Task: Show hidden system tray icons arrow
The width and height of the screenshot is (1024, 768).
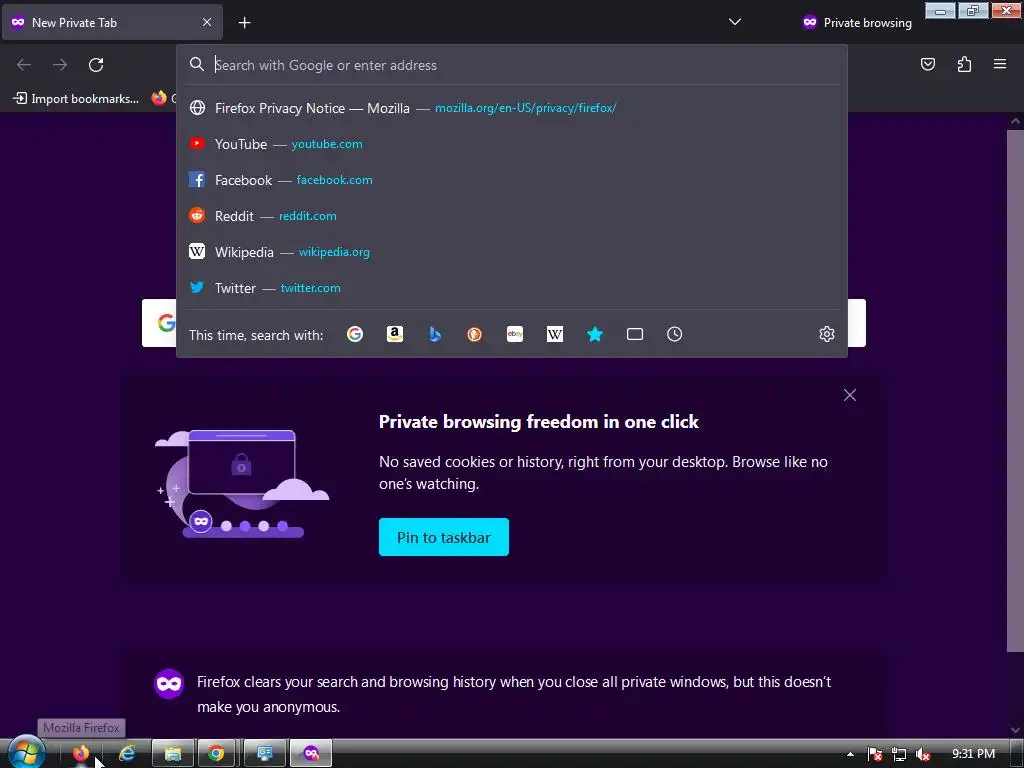Action: [850, 754]
